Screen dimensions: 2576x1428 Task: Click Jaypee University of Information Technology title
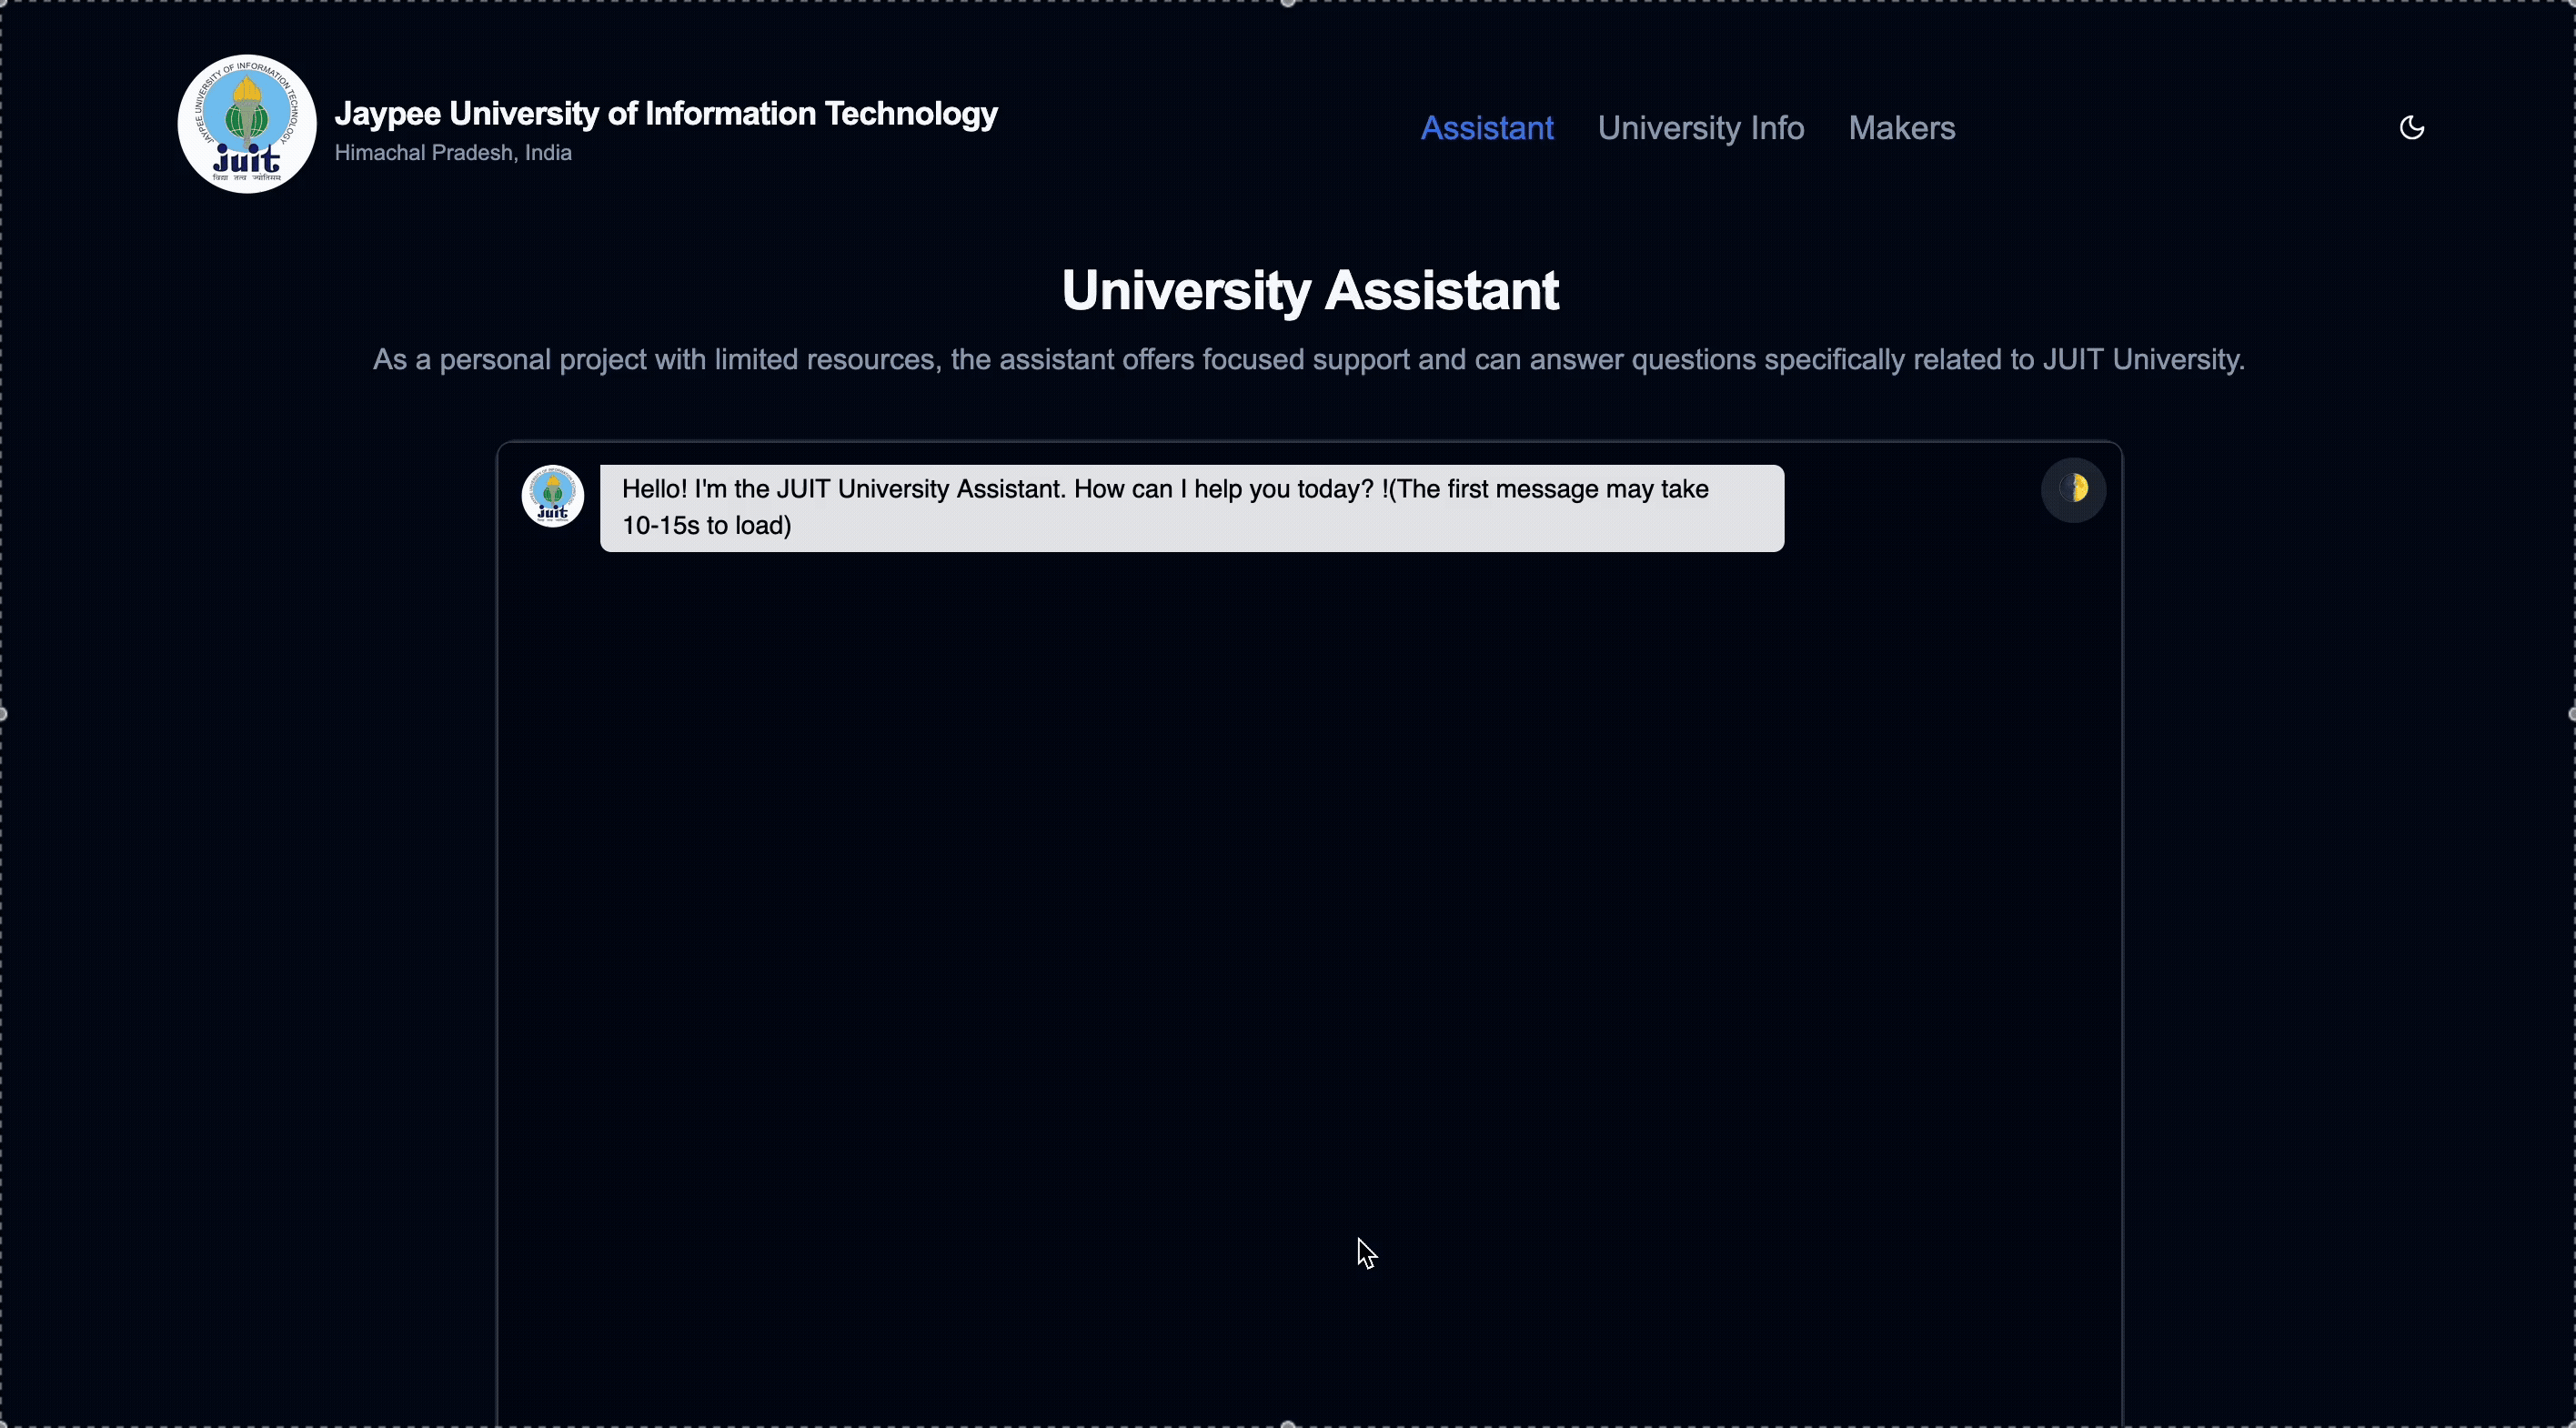[x=666, y=114]
